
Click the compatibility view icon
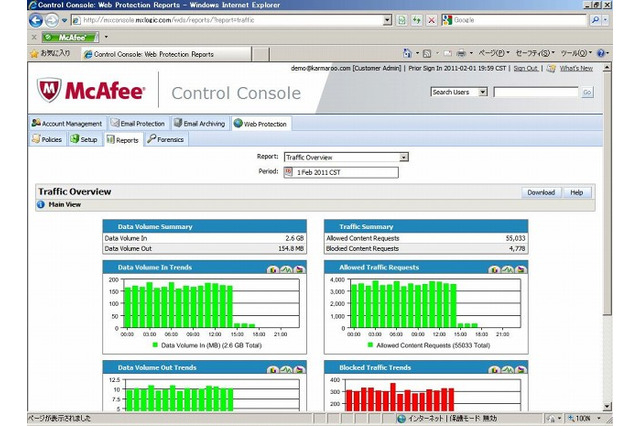tap(402, 20)
